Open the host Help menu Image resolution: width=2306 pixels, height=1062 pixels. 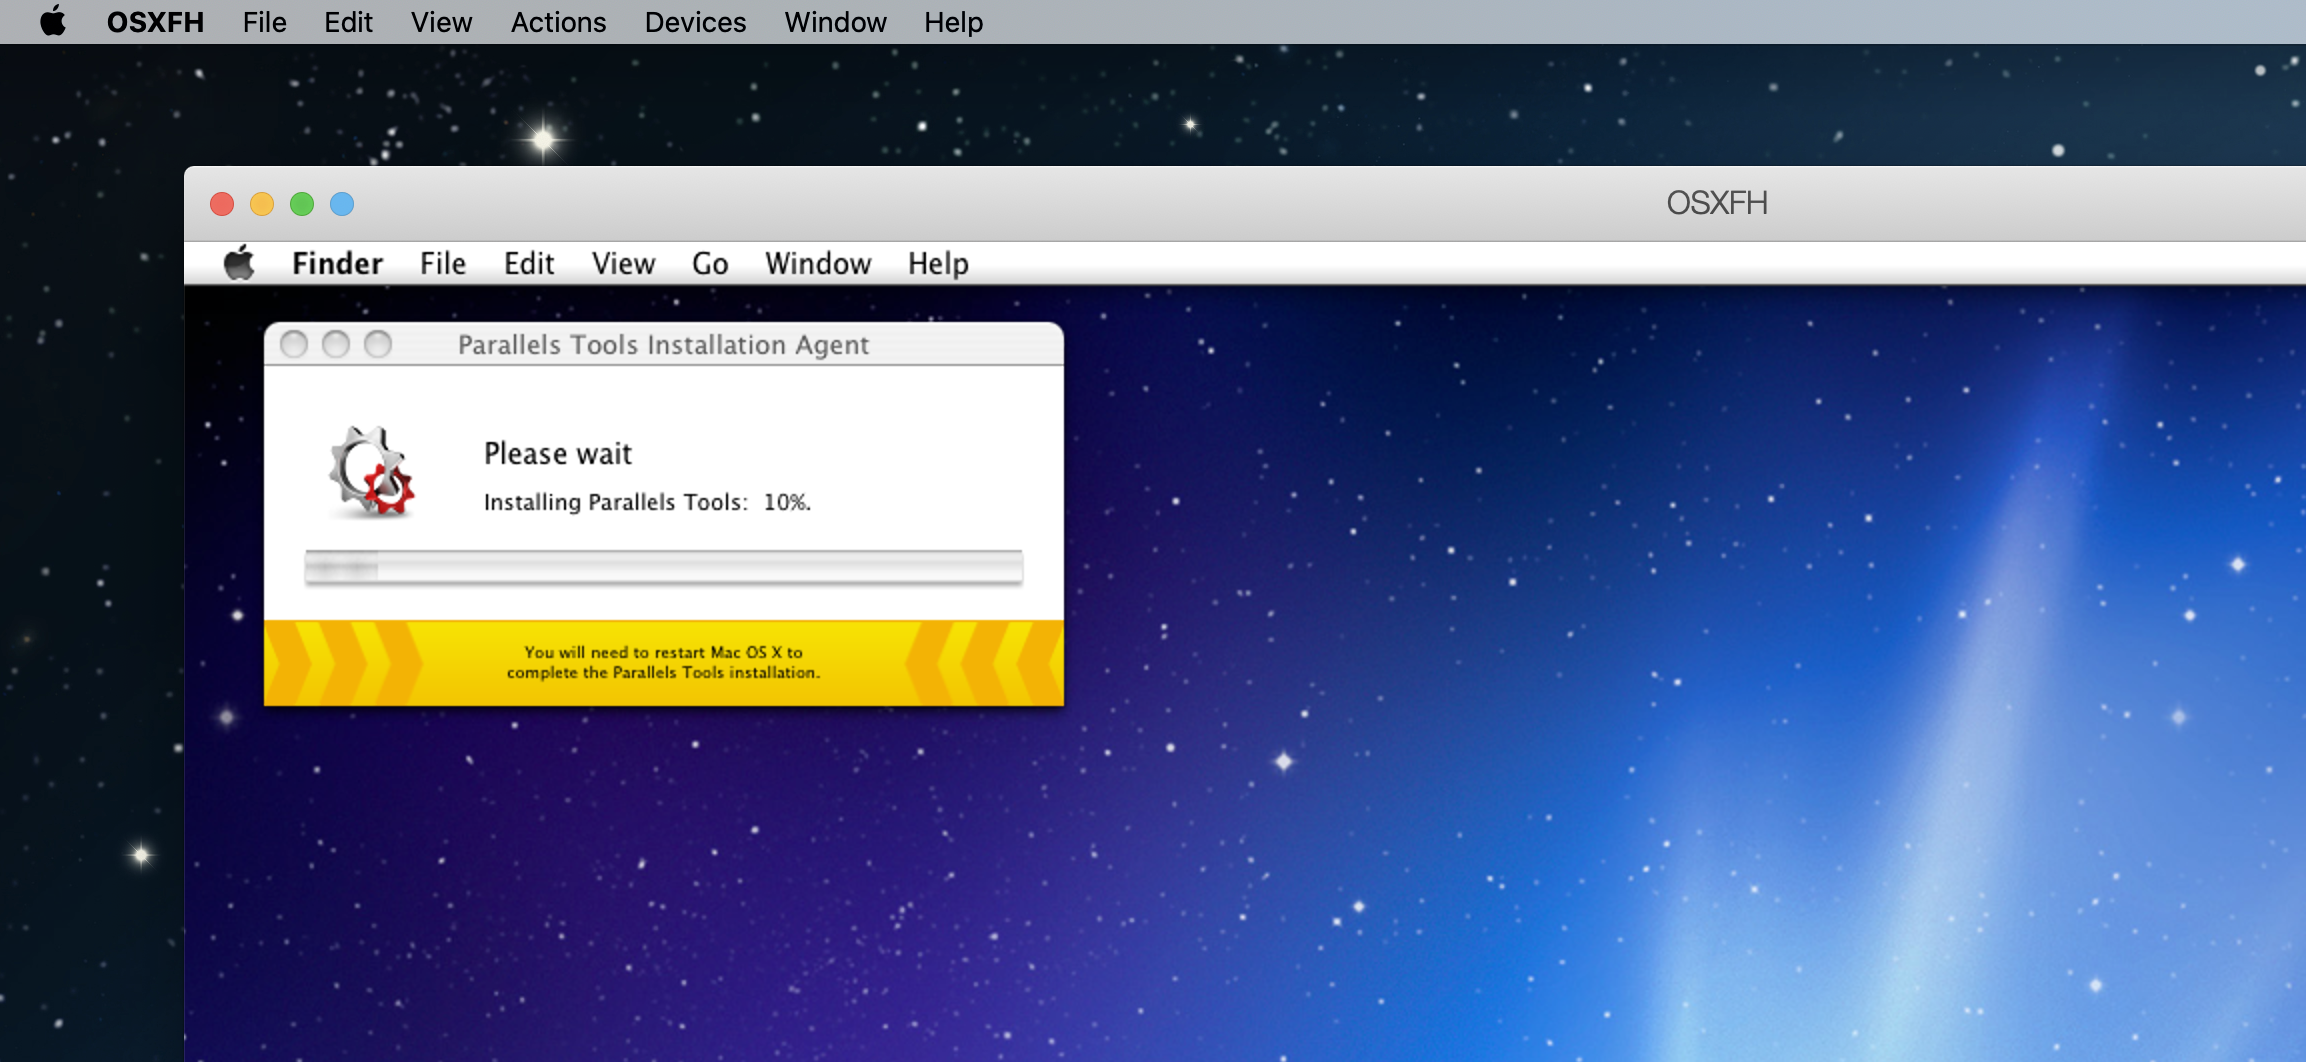coord(953,22)
